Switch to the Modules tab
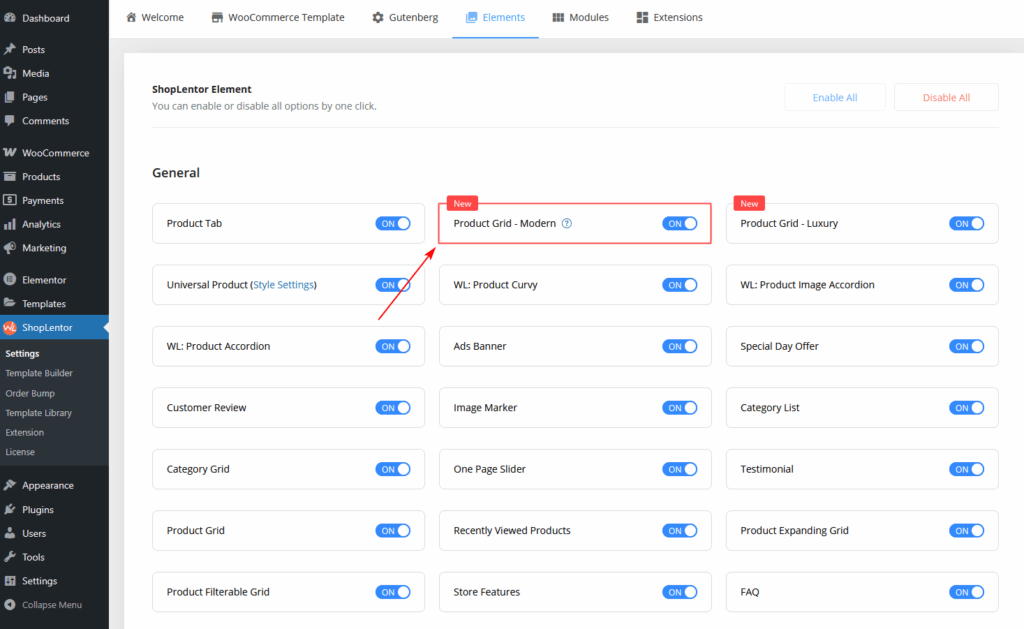This screenshot has width=1024, height=629. point(580,17)
